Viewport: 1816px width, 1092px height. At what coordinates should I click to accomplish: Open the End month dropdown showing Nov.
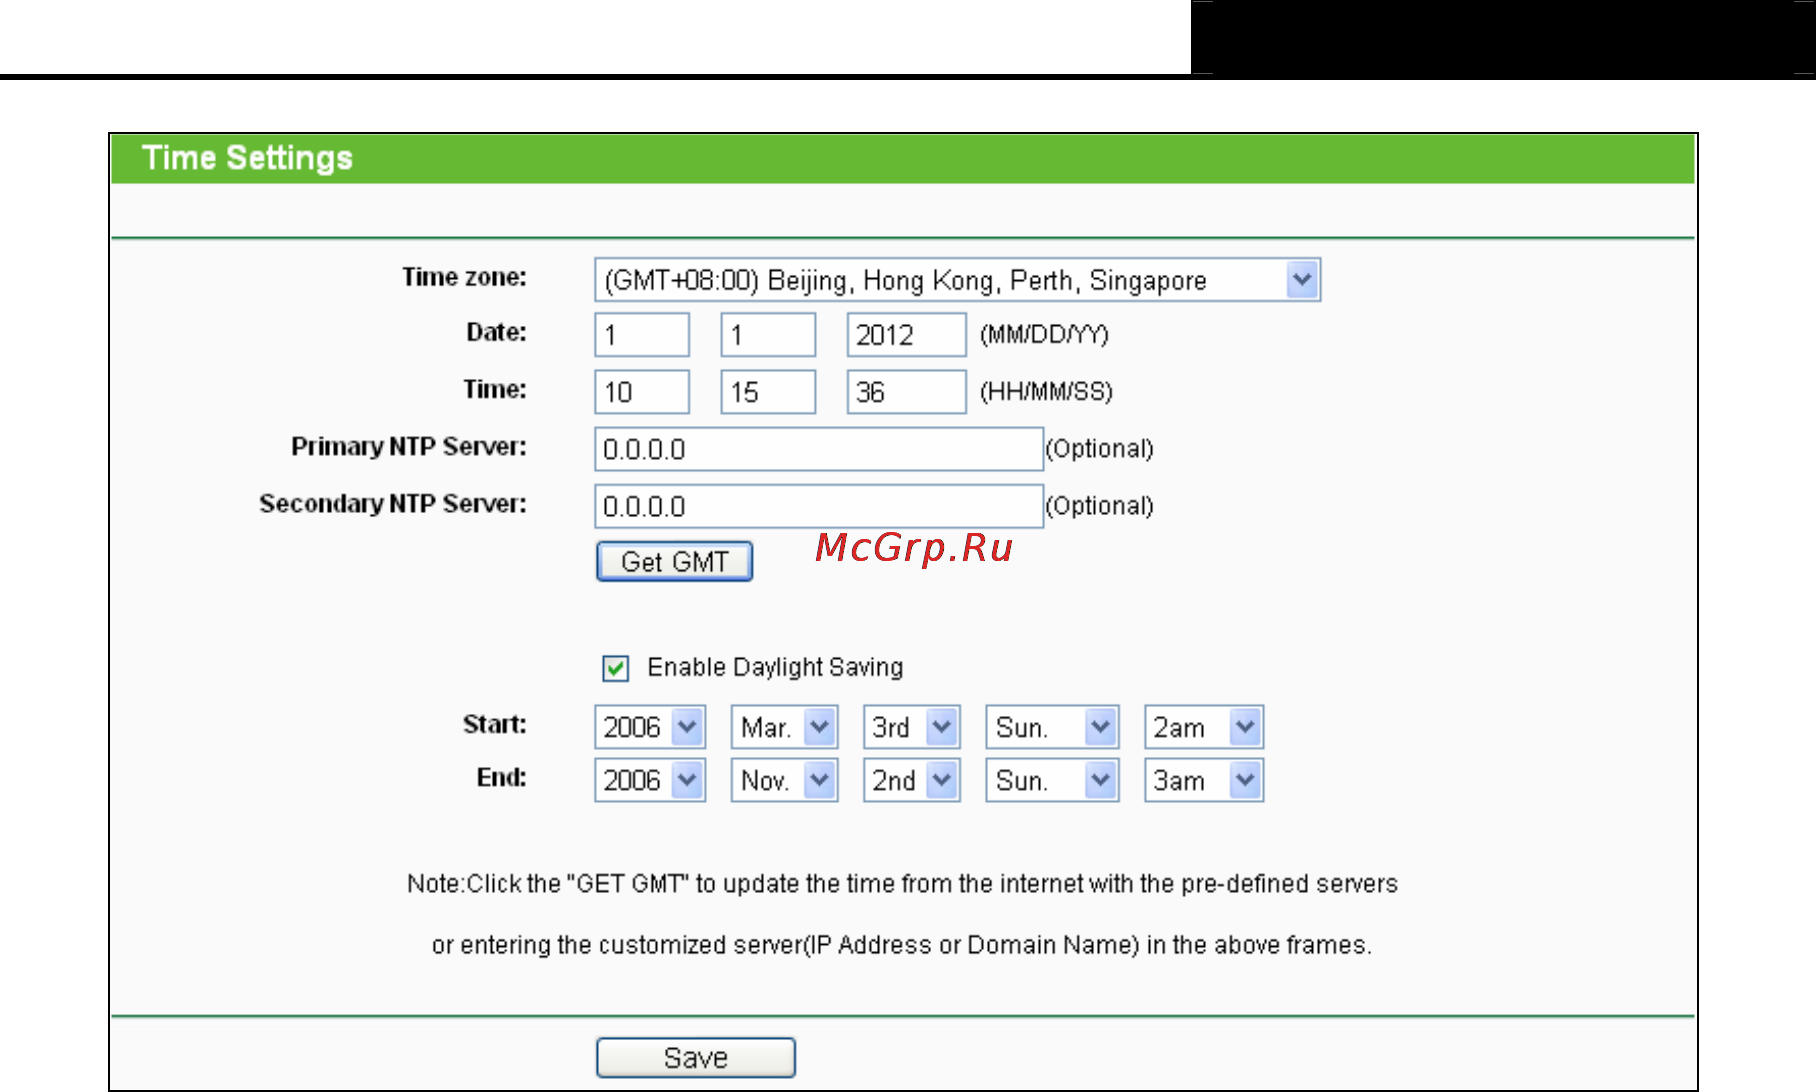[x=784, y=780]
